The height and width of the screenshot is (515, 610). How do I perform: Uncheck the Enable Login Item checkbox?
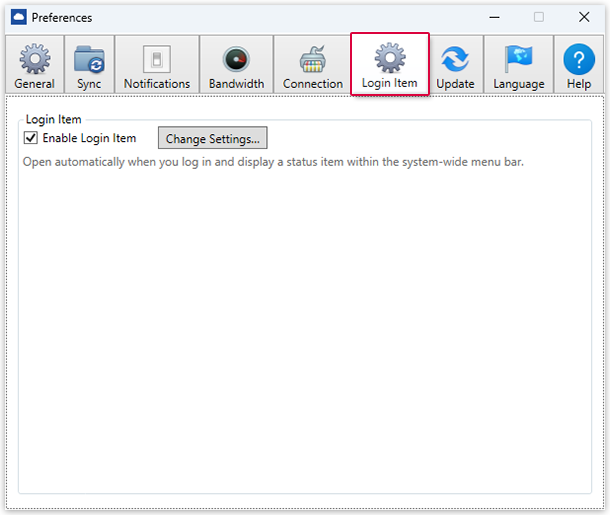31,138
